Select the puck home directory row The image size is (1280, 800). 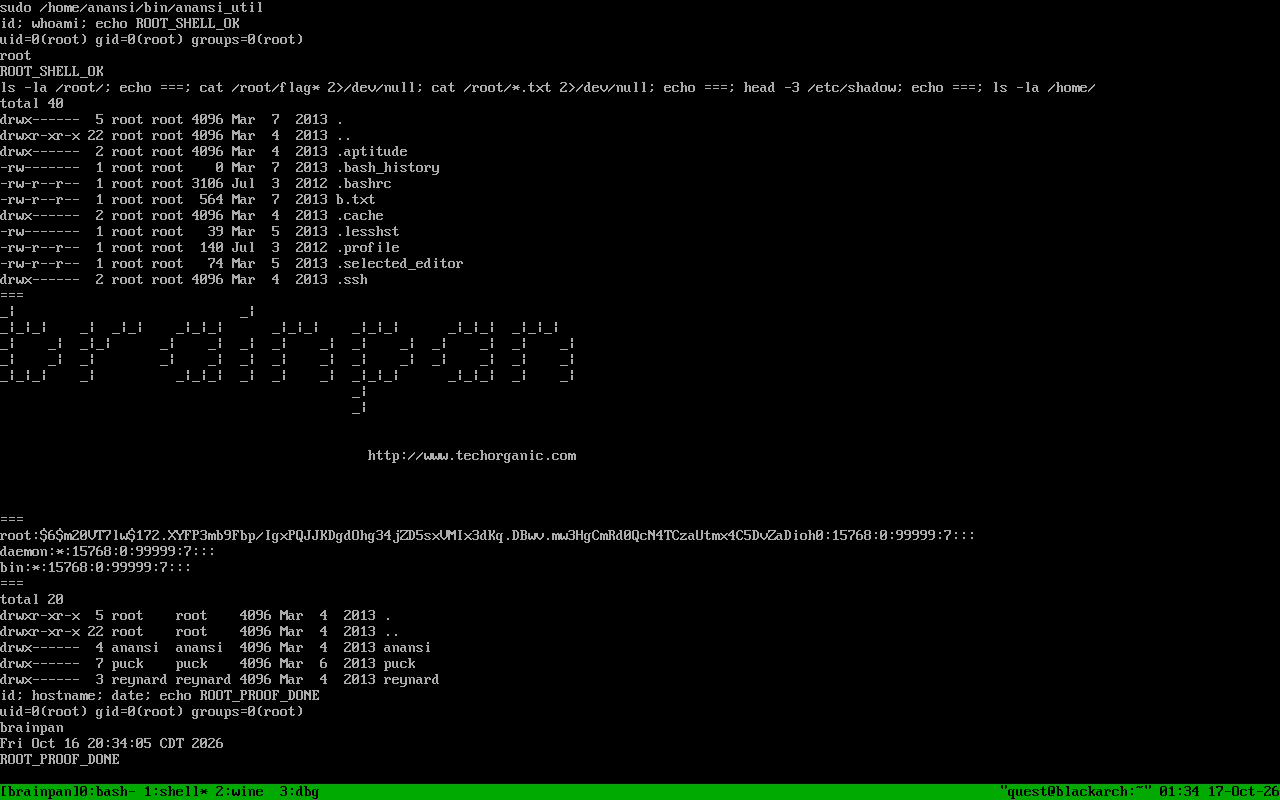point(208,664)
